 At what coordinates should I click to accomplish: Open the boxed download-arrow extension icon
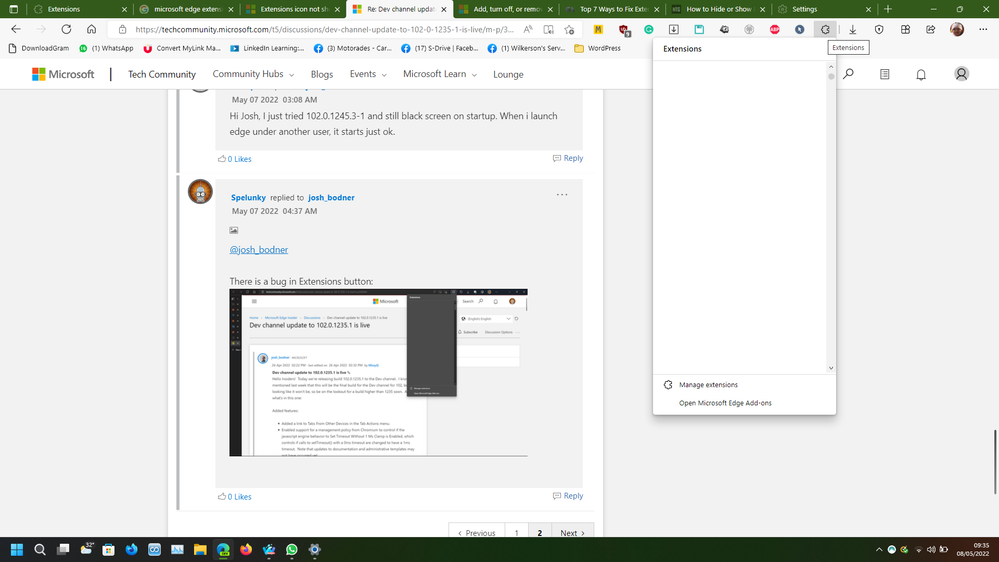click(x=673, y=29)
